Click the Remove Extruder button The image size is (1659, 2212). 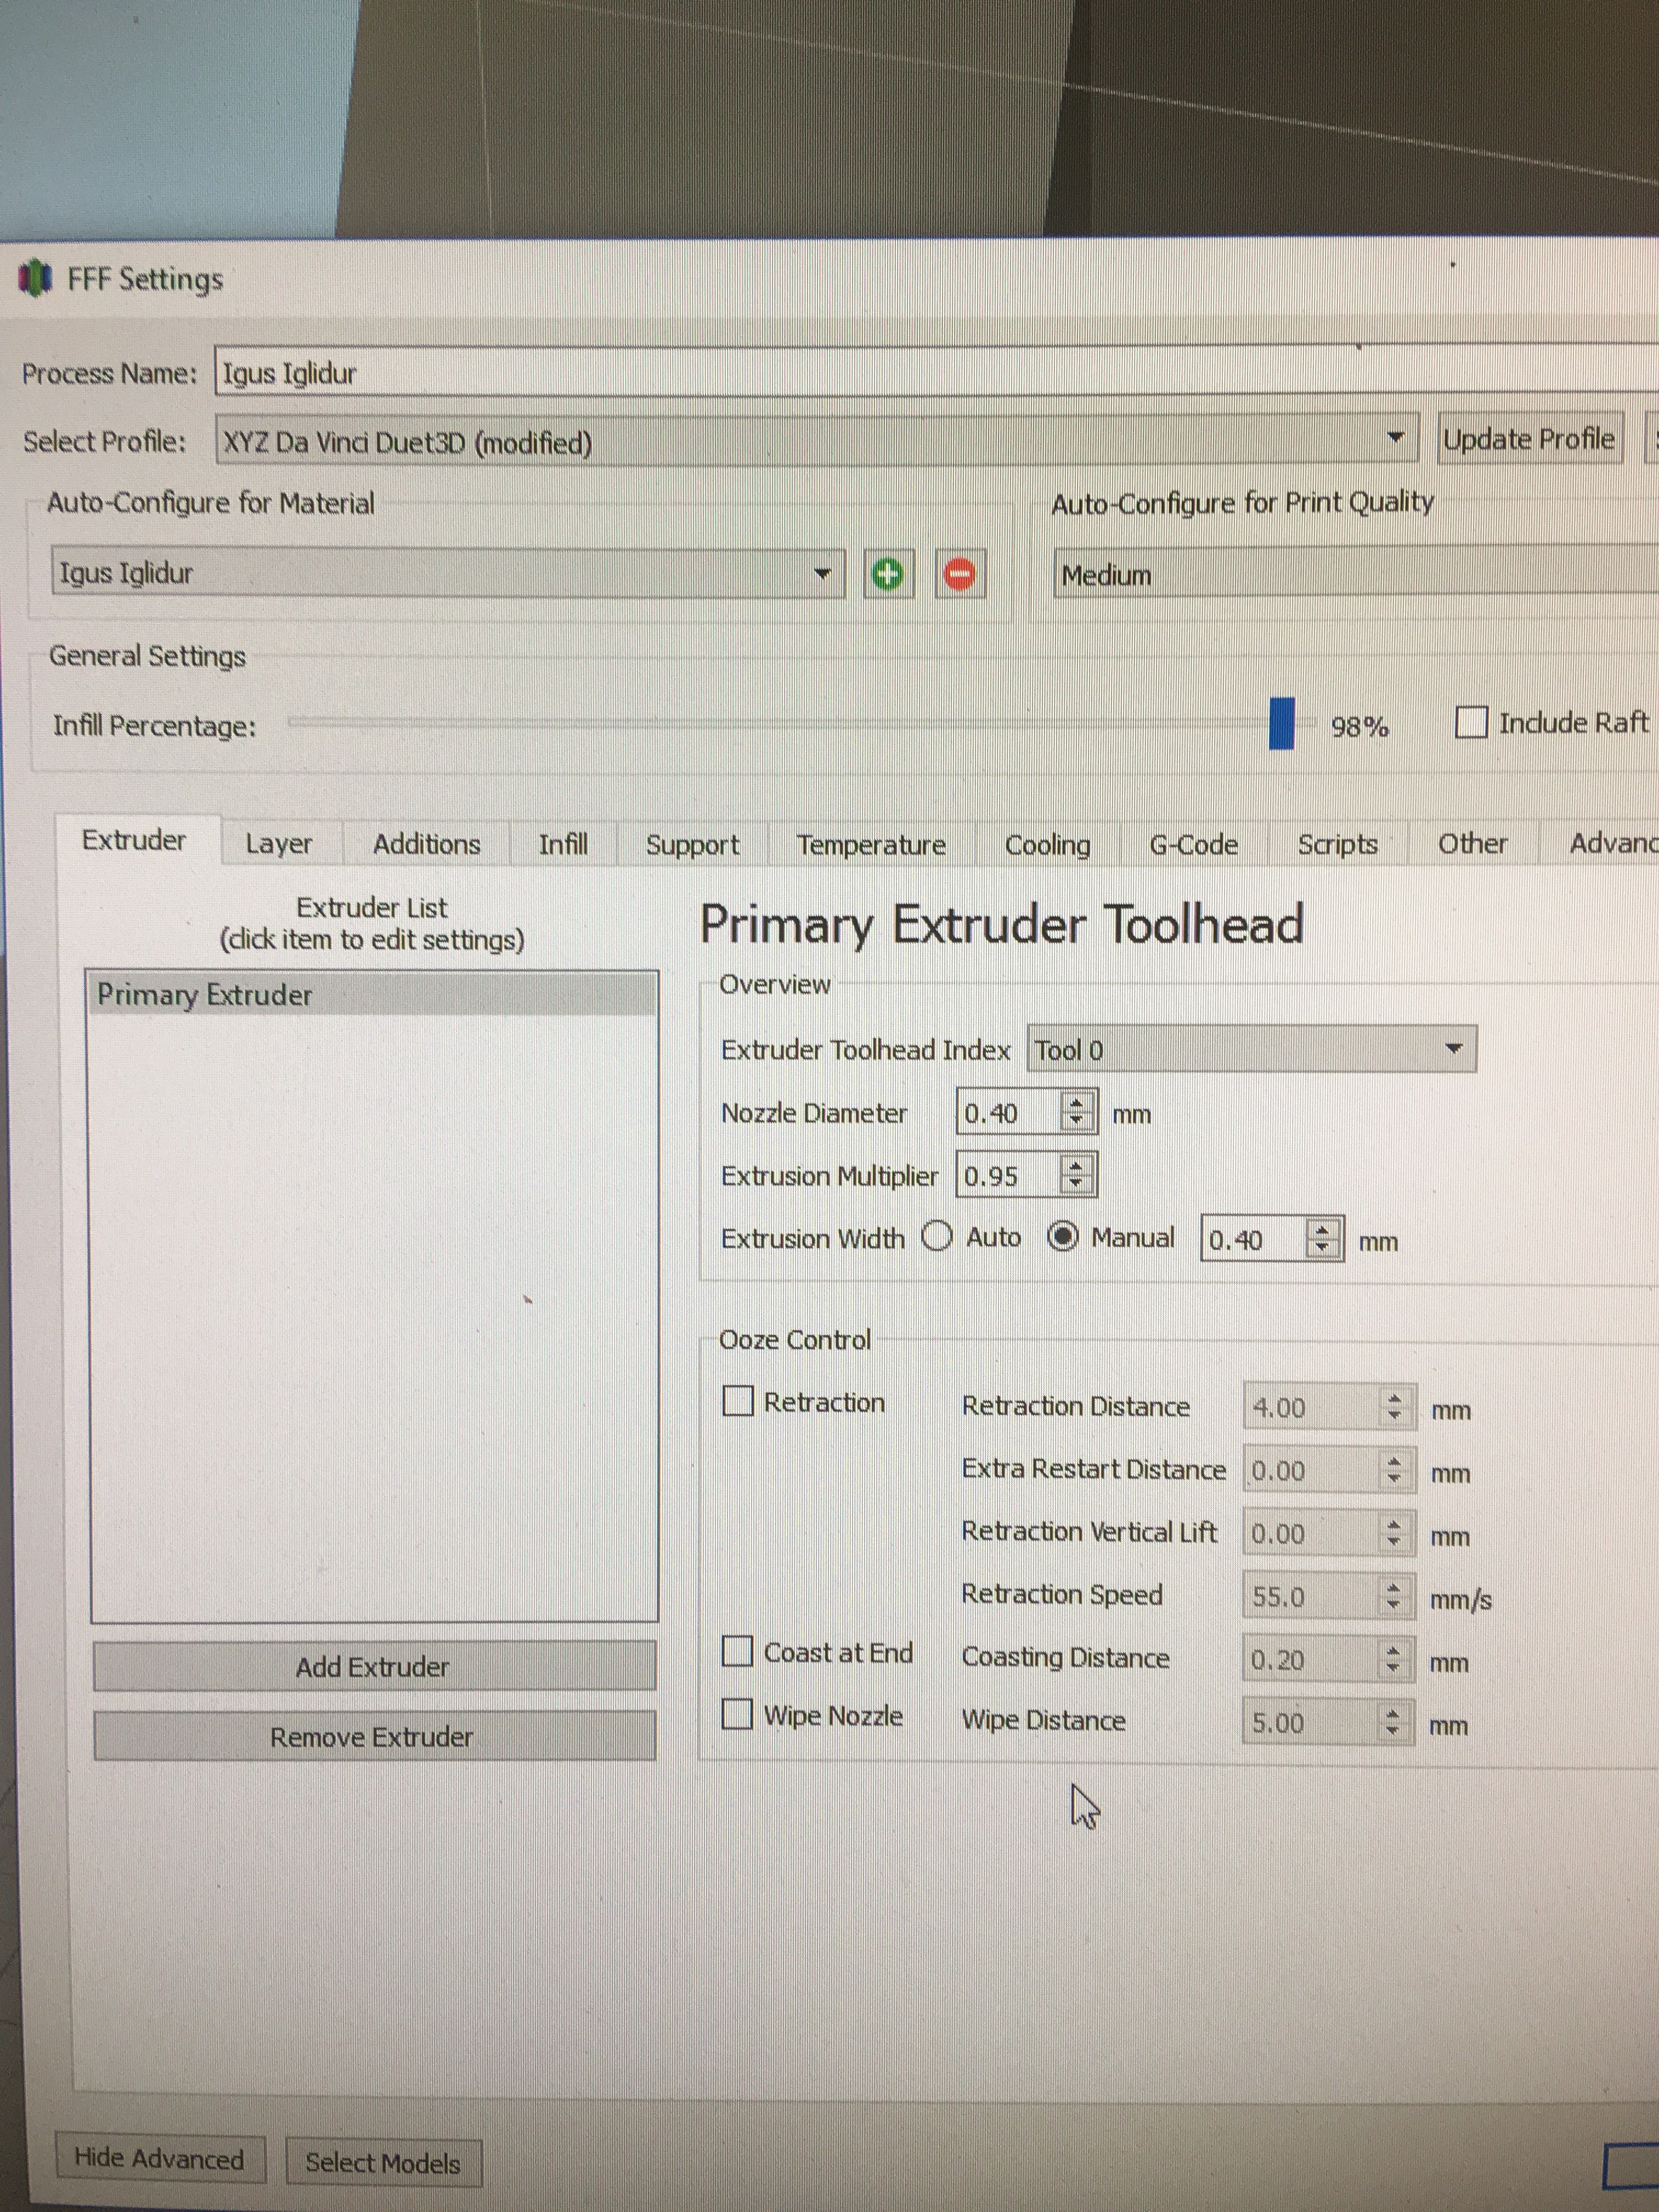click(x=374, y=1736)
